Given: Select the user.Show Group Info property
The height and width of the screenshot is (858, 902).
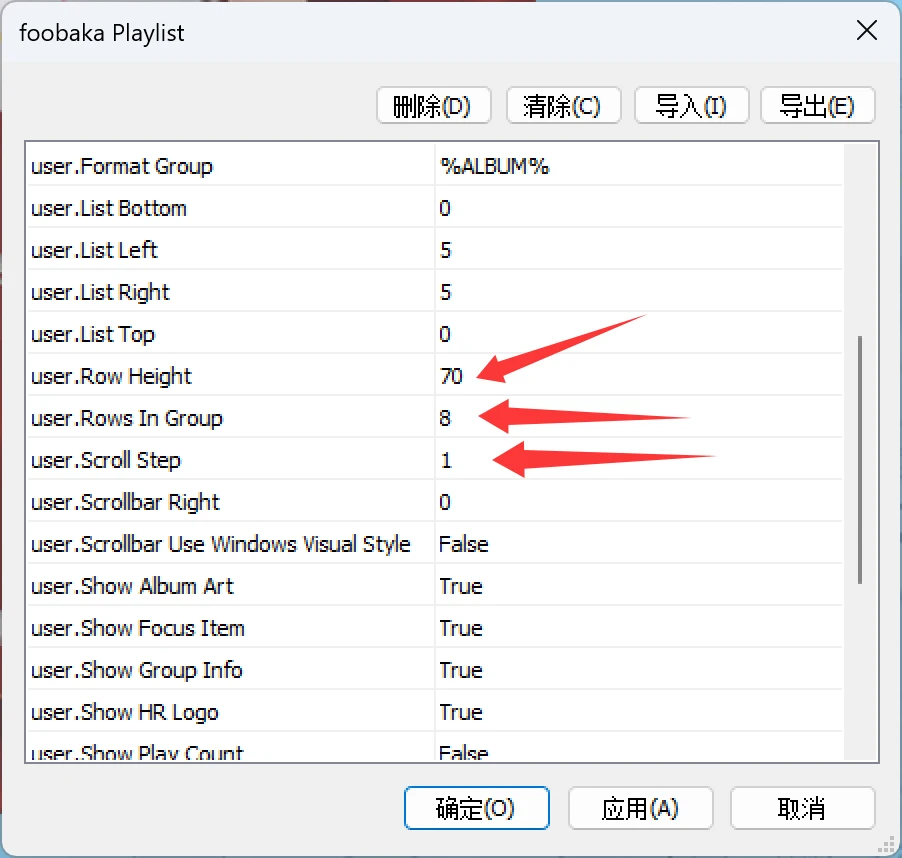Looking at the screenshot, I should pyautogui.click(x=137, y=670).
